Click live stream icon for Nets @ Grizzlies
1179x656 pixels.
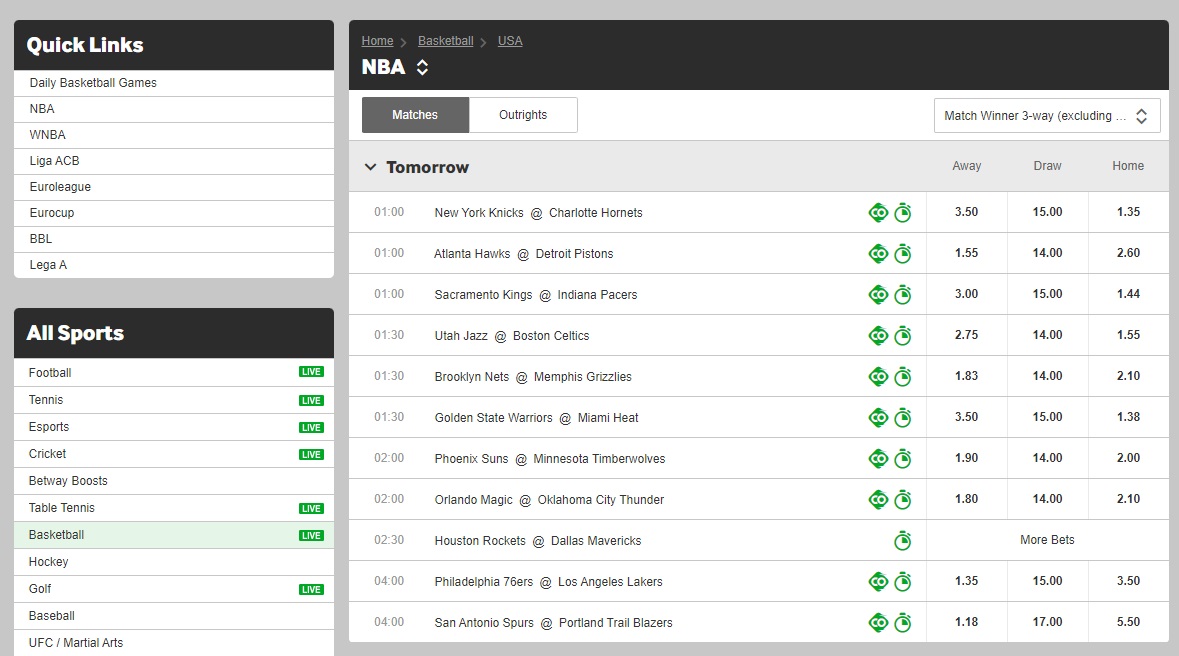[x=878, y=377]
